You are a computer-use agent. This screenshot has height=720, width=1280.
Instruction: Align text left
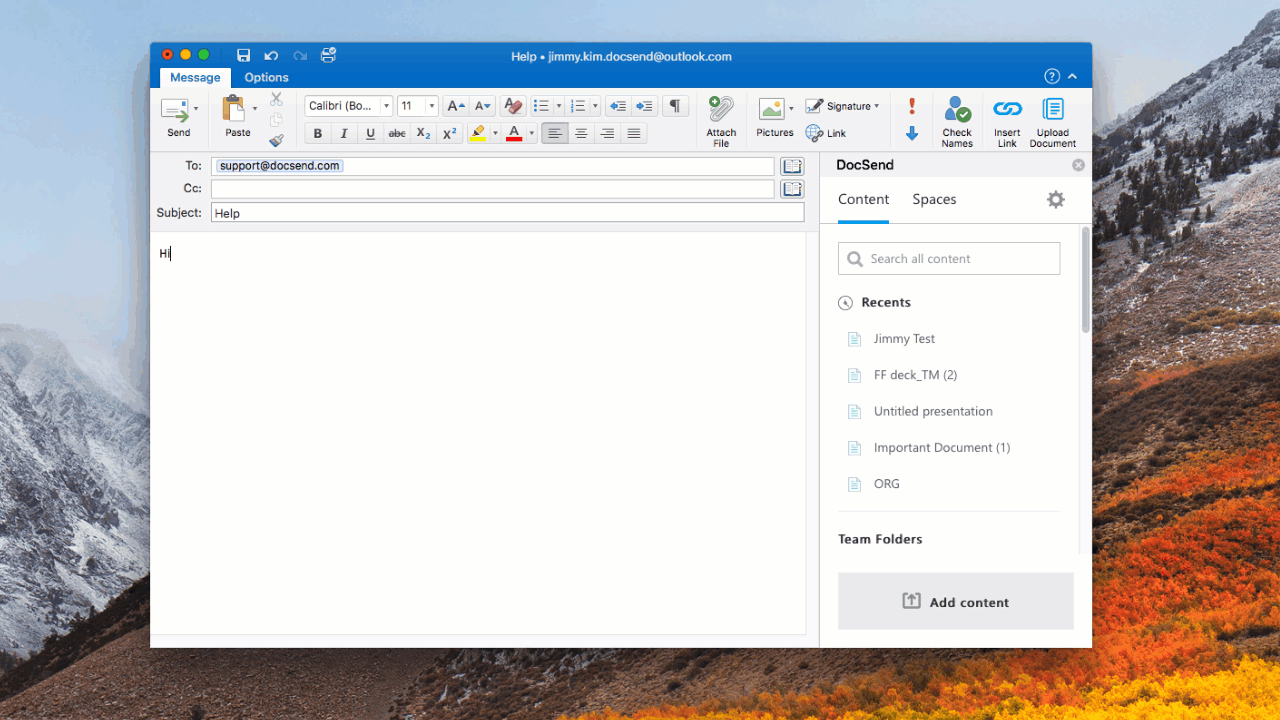(x=554, y=134)
